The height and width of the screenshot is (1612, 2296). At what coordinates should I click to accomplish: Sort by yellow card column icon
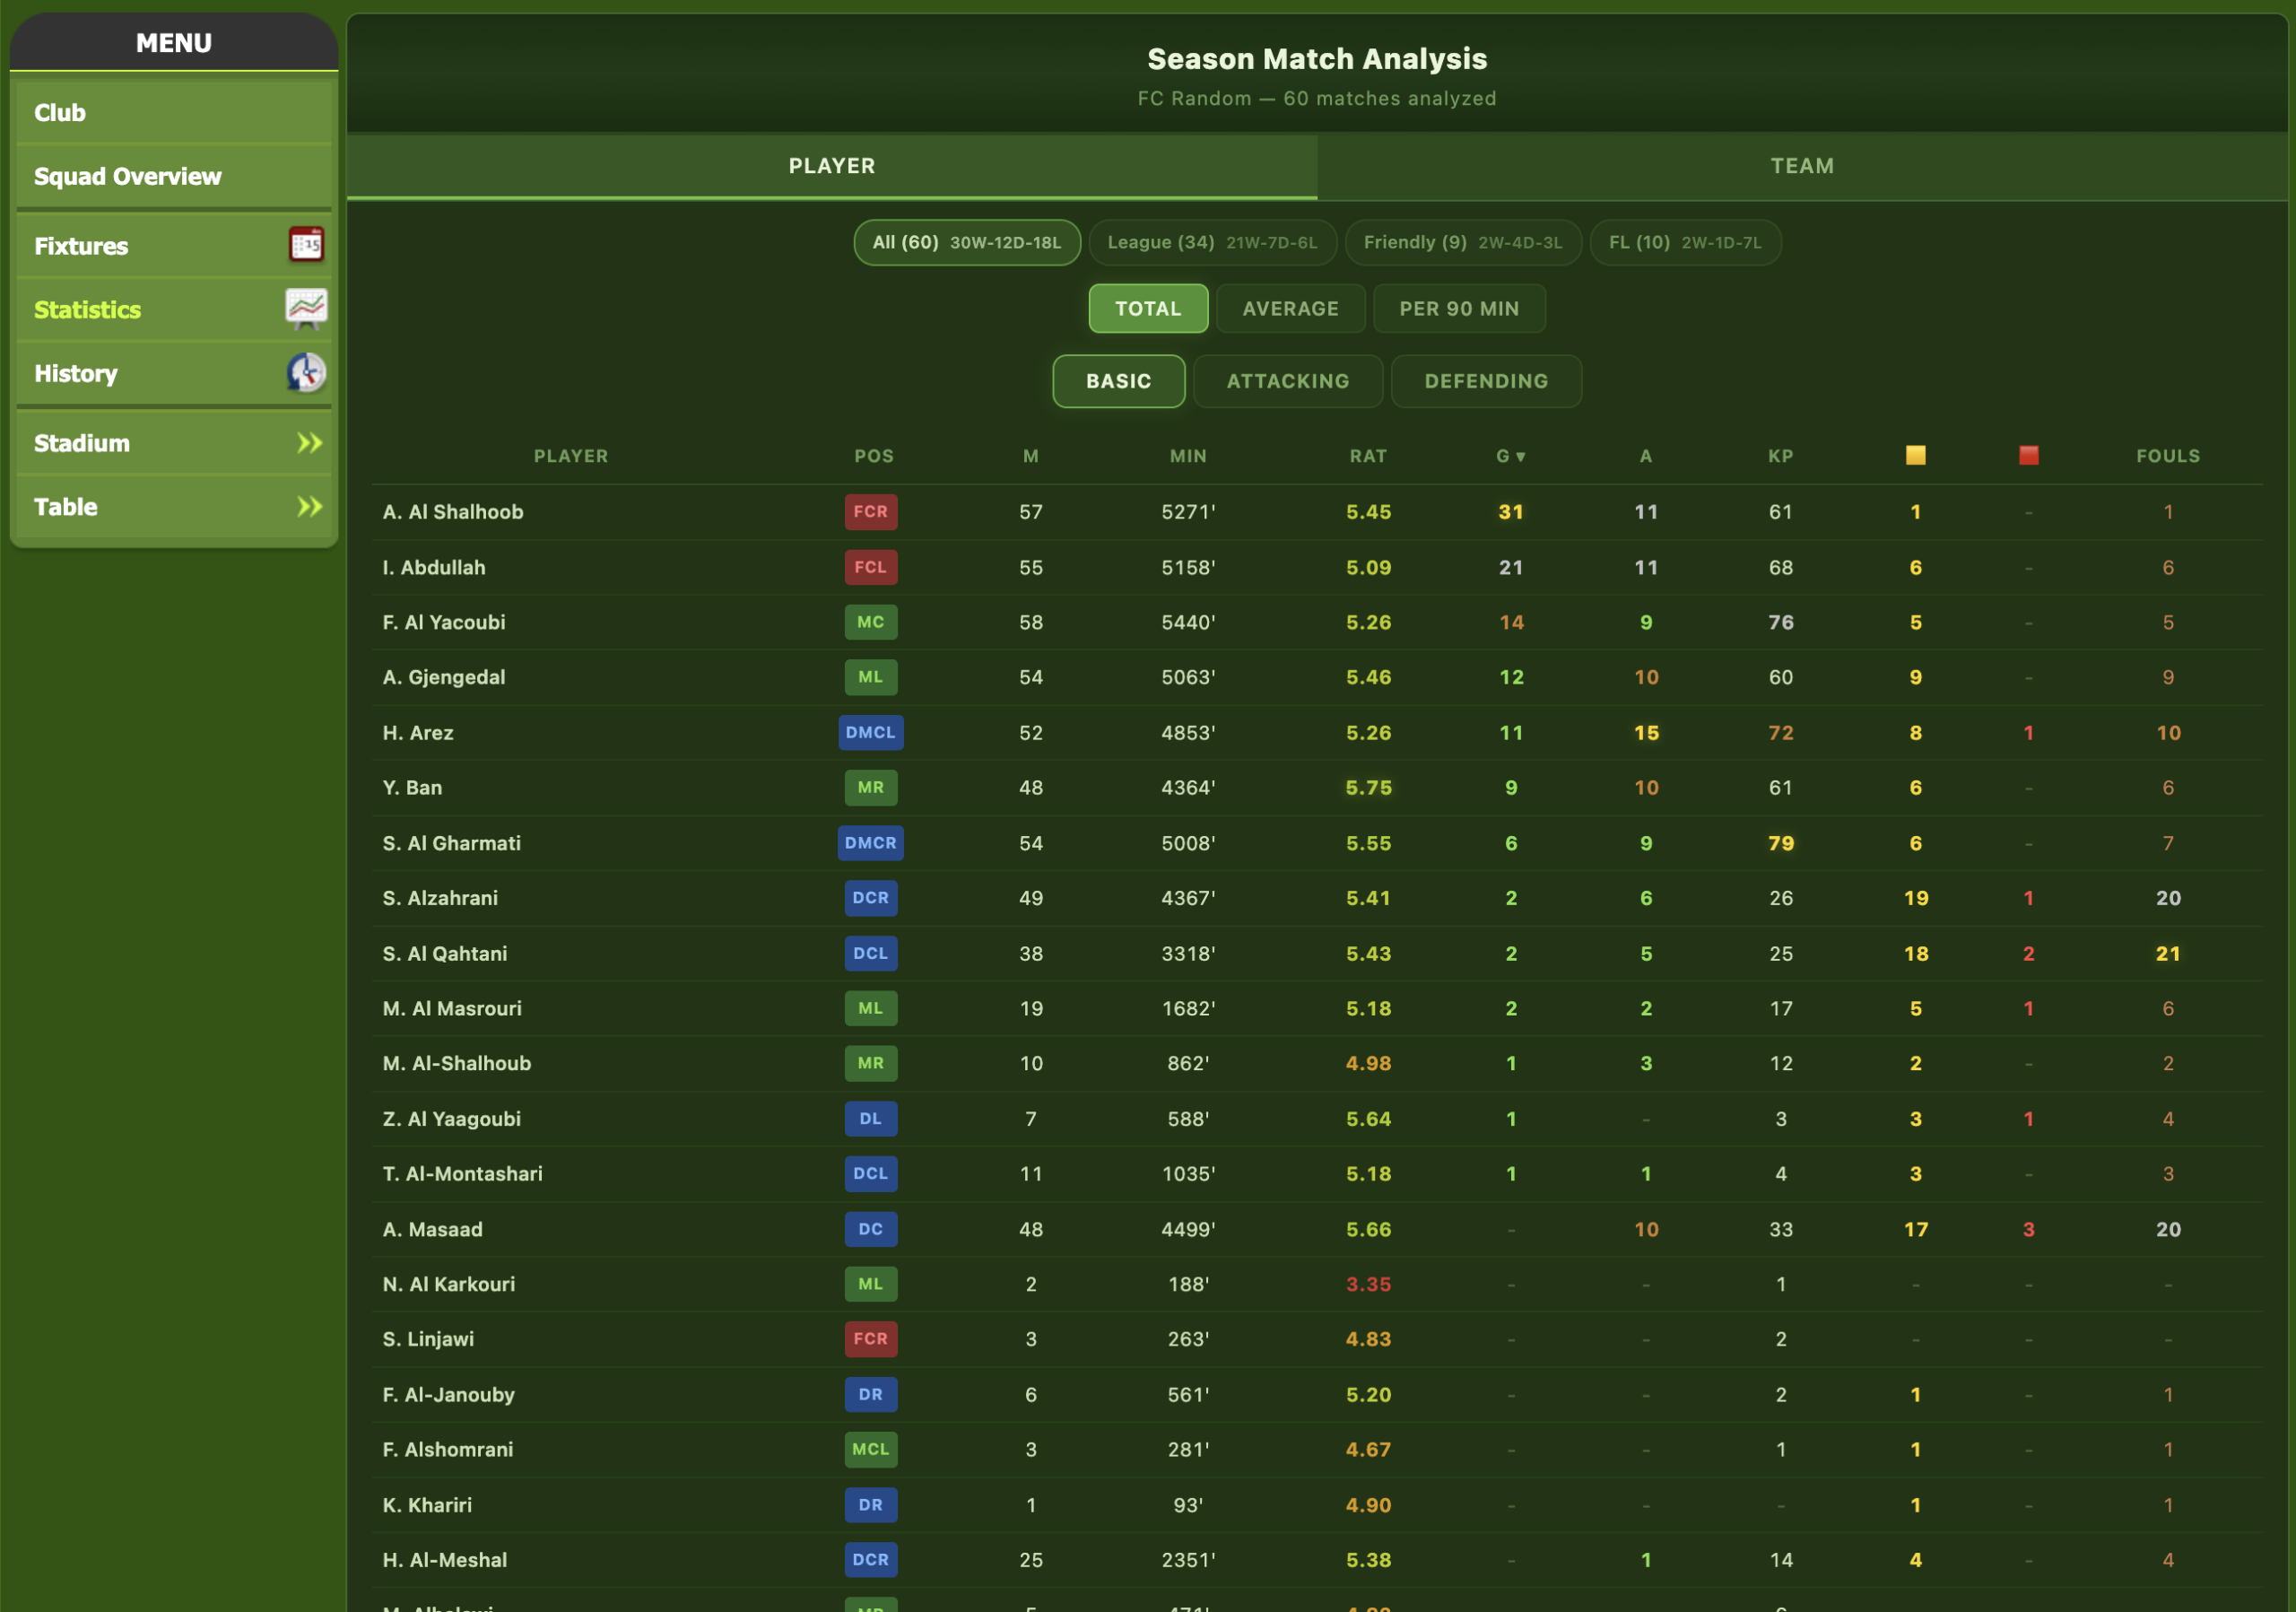click(1915, 456)
